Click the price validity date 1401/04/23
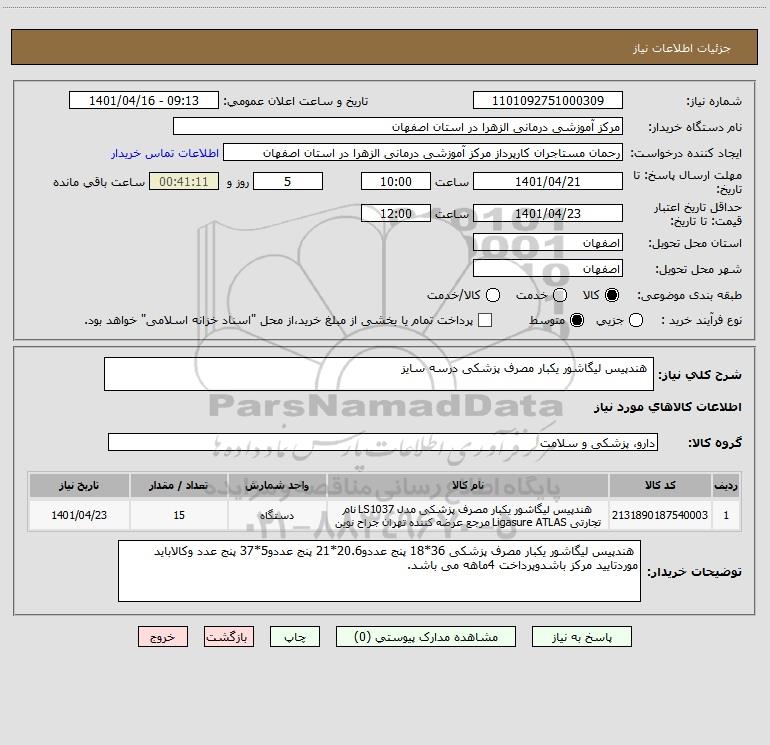Viewport: 770px width, 745px height. tap(548, 213)
